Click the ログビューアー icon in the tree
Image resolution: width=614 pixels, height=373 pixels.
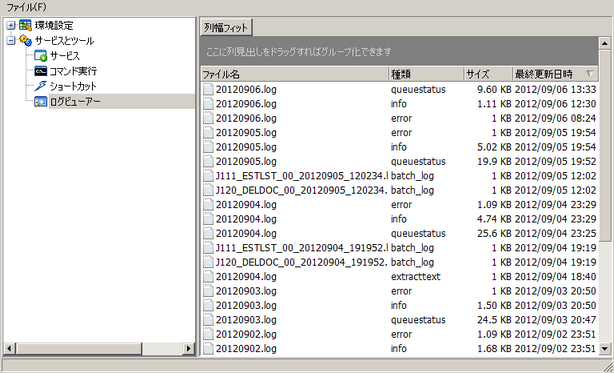(x=40, y=102)
